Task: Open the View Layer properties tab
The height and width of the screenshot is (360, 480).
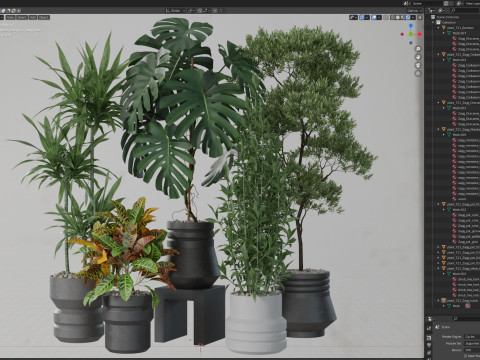Action: 429,353
